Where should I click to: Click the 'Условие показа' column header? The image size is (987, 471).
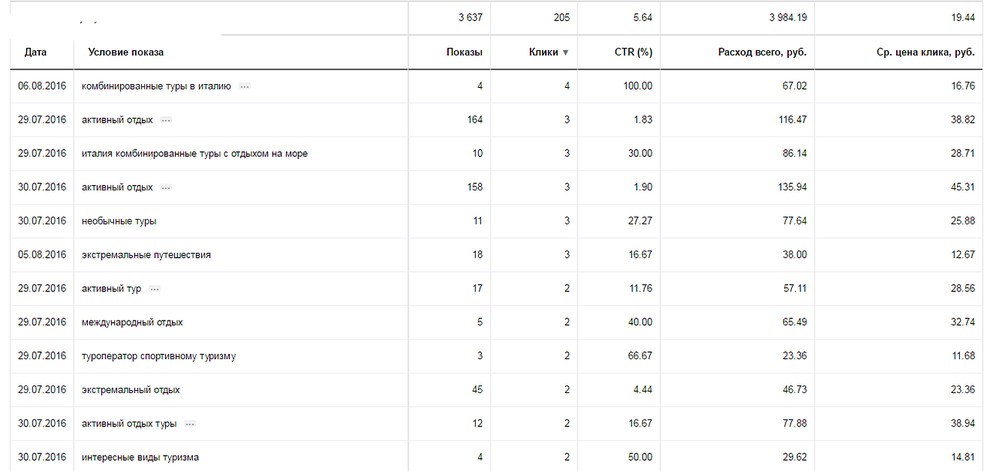(x=126, y=52)
